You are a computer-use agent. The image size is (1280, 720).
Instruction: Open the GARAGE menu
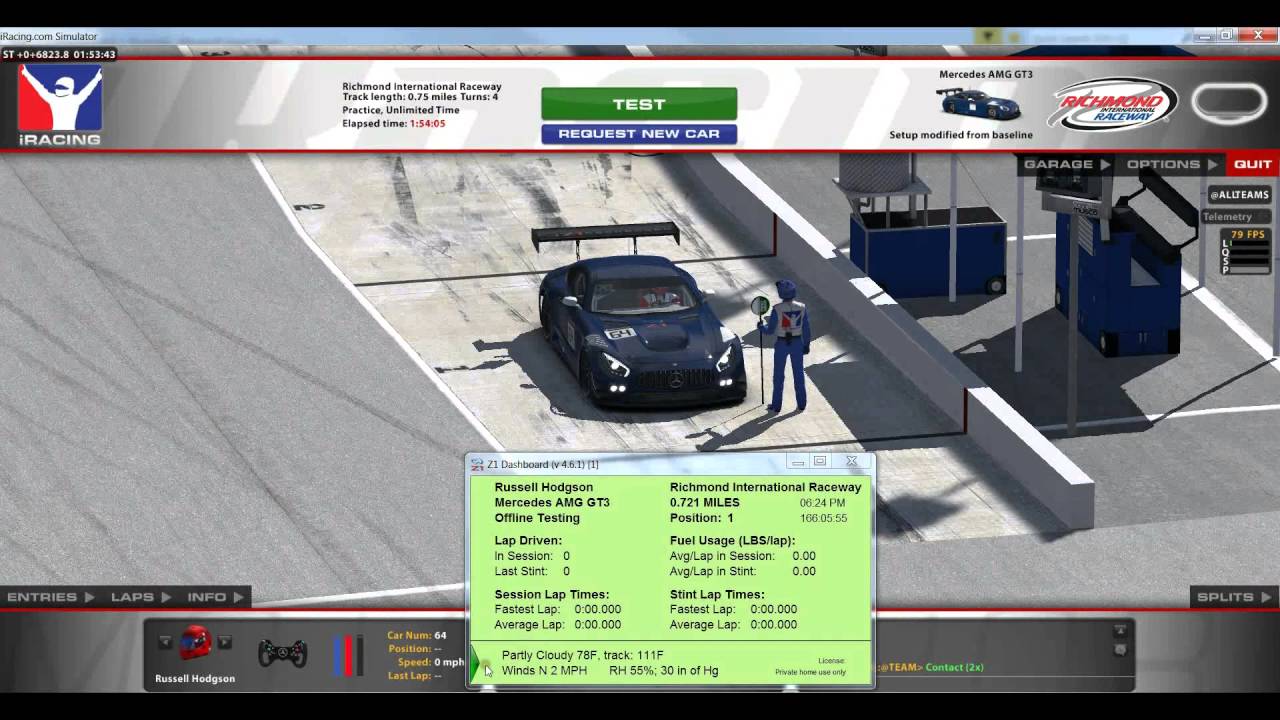coord(1067,164)
